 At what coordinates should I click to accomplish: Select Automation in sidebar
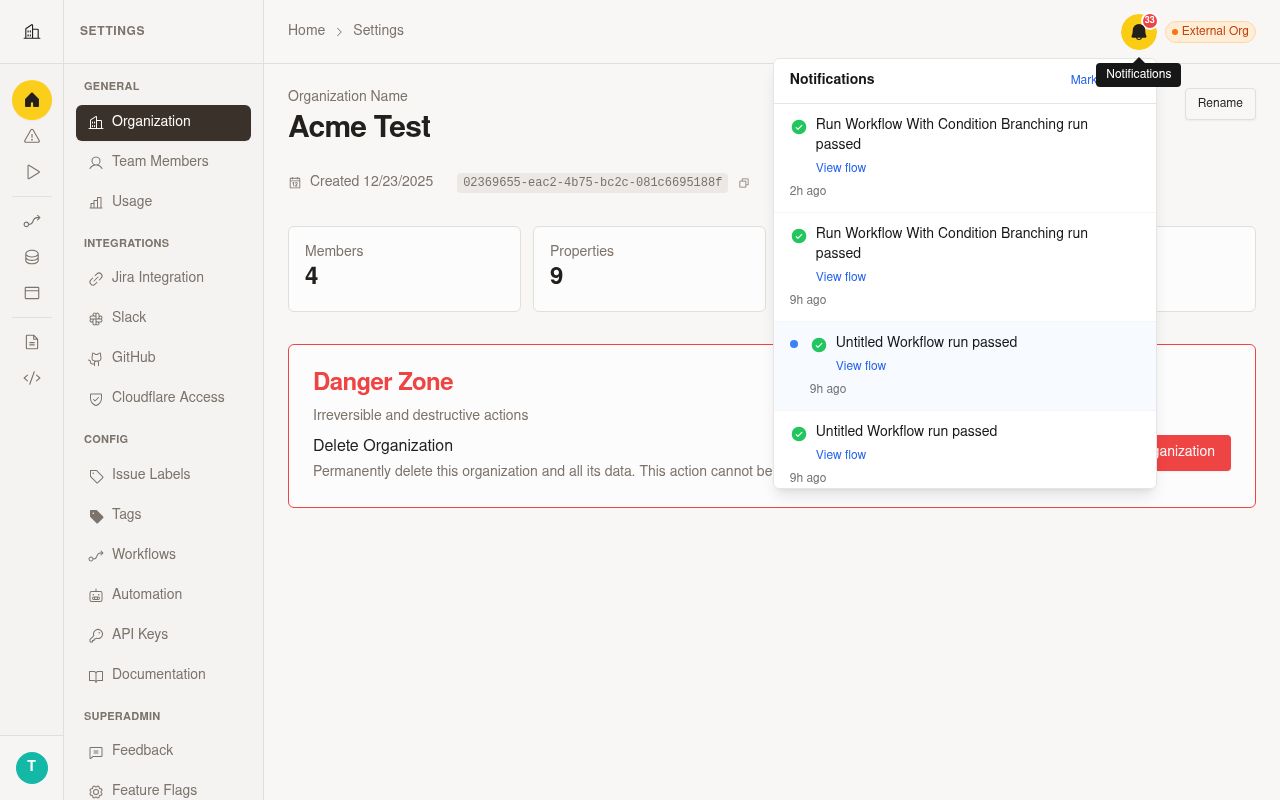pyautogui.click(x=163, y=594)
